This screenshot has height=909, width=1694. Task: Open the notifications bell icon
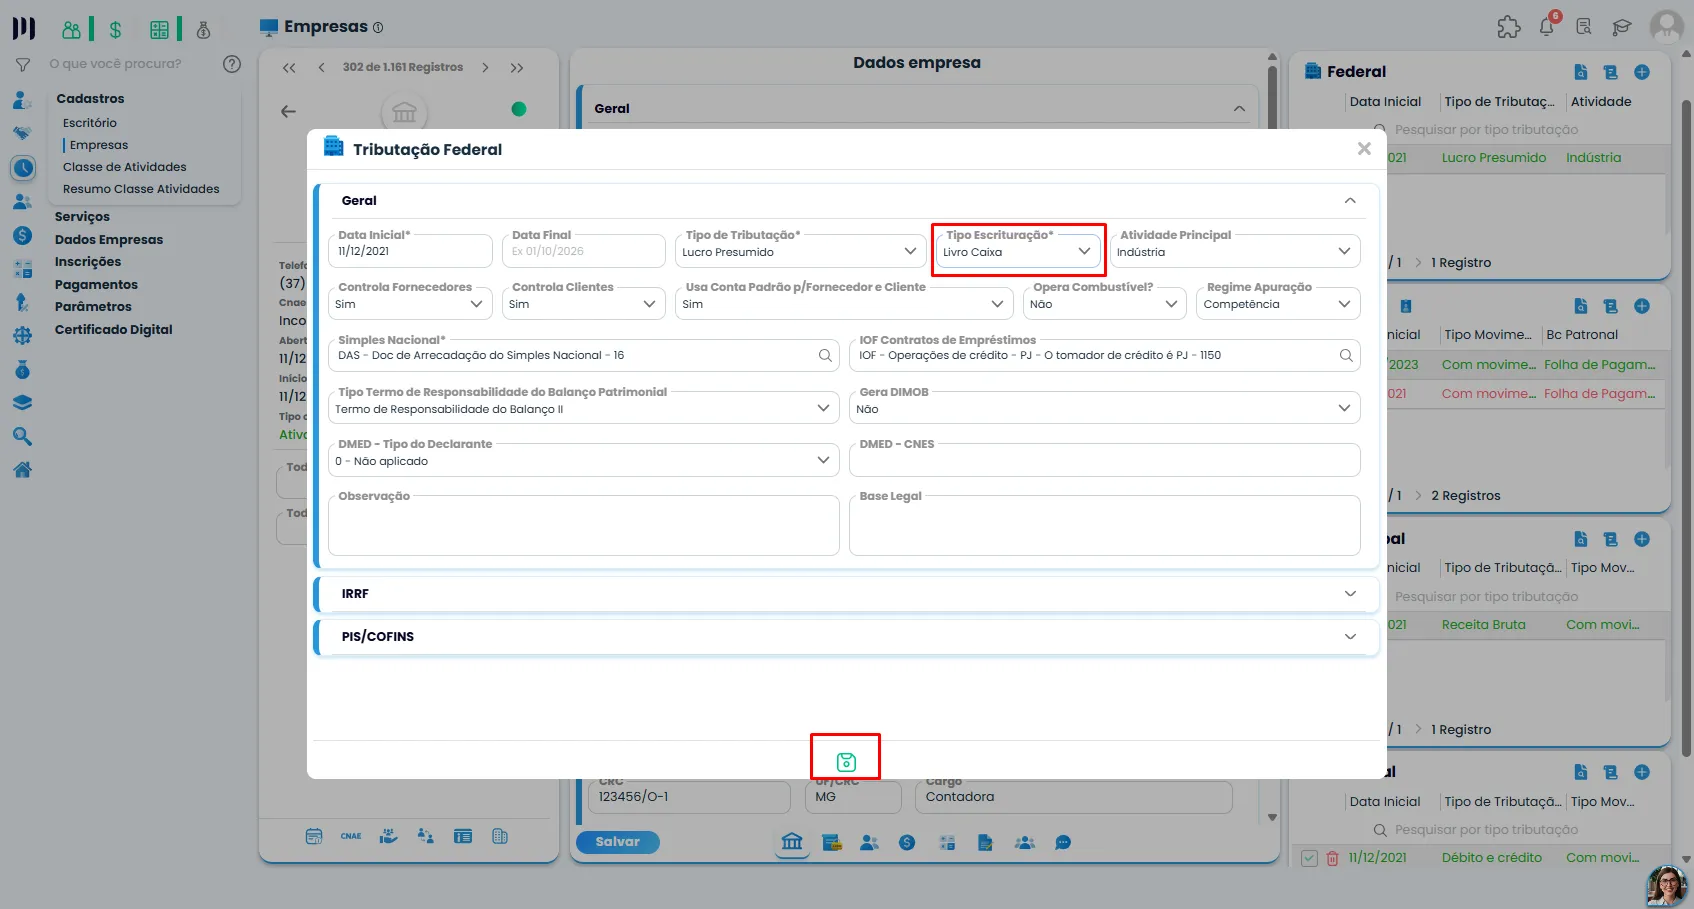point(1547,26)
